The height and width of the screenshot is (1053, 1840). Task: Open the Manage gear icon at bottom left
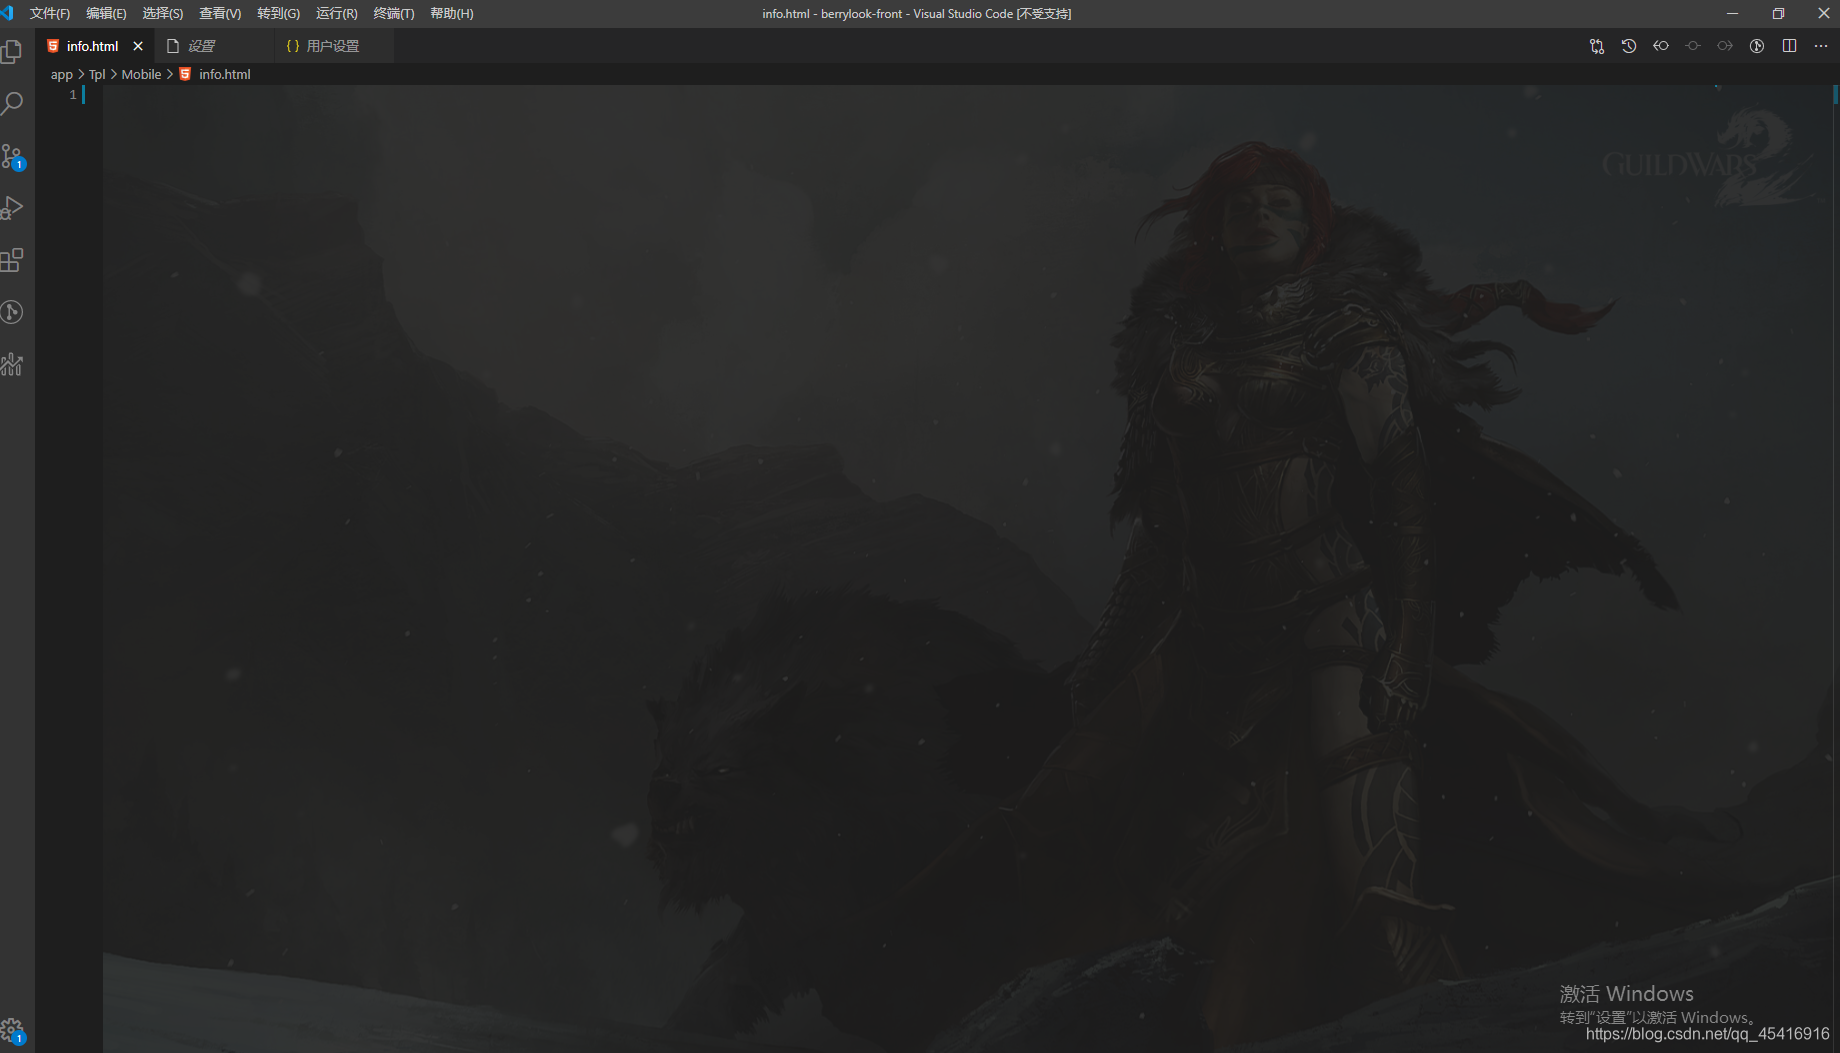pyautogui.click(x=12, y=1030)
